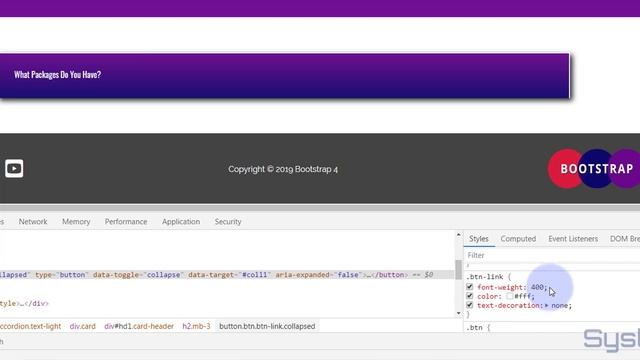Select breadcrumb 'ccordion.text-light'
This screenshot has height=360, width=640.
(x=31, y=327)
